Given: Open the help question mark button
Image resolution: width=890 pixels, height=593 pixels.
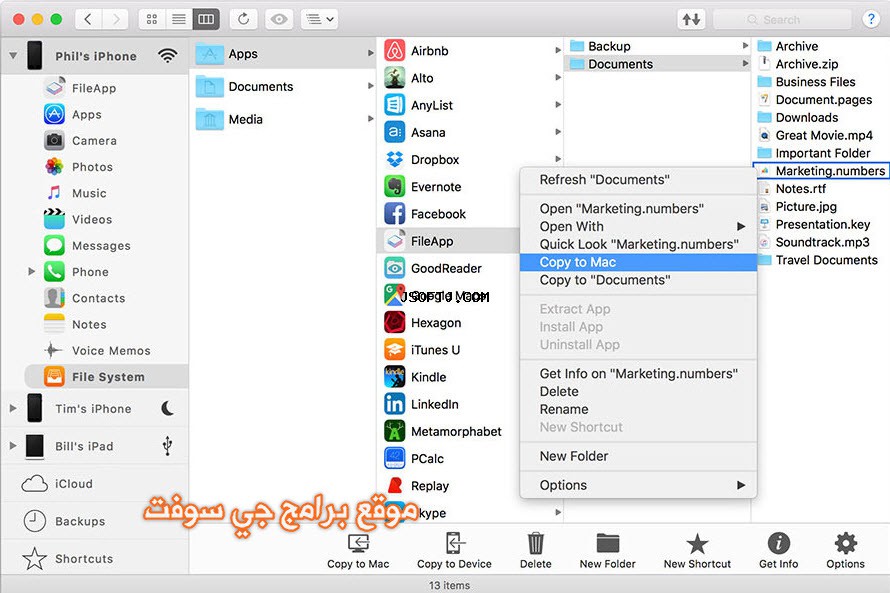Looking at the screenshot, I should click(870, 19).
